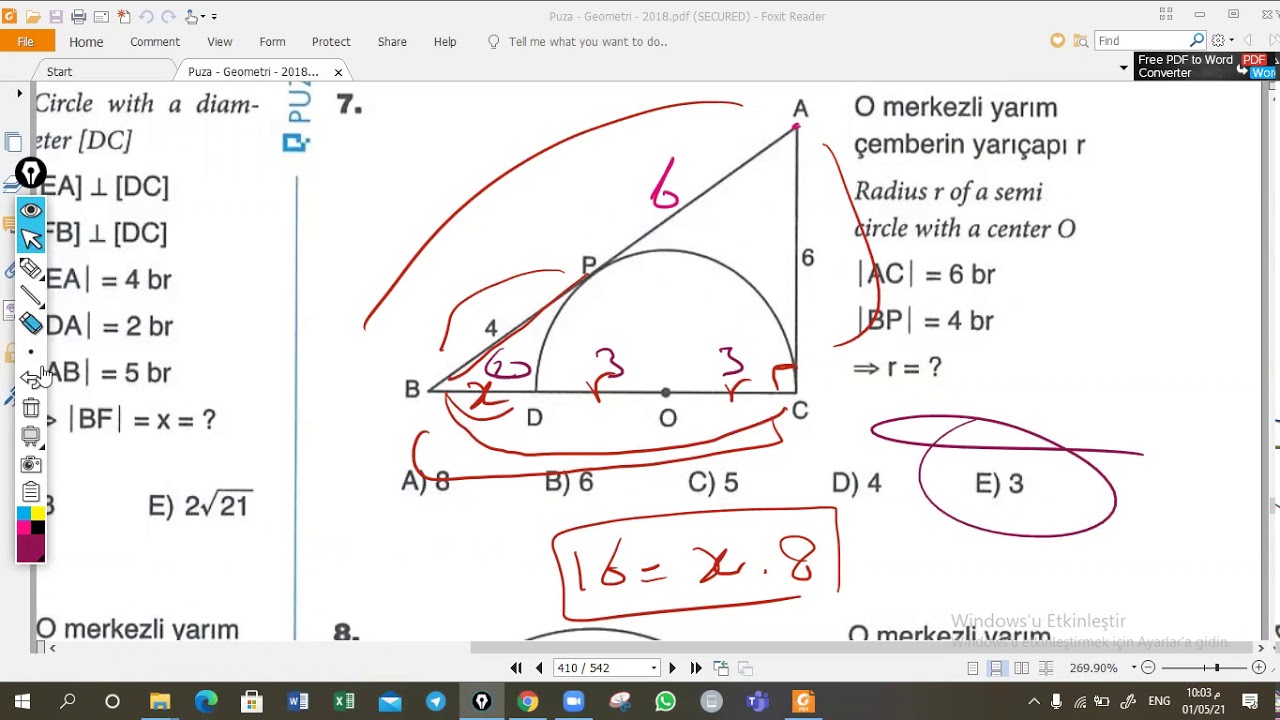Pick the magenta-purple current color swatch

[31, 549]
